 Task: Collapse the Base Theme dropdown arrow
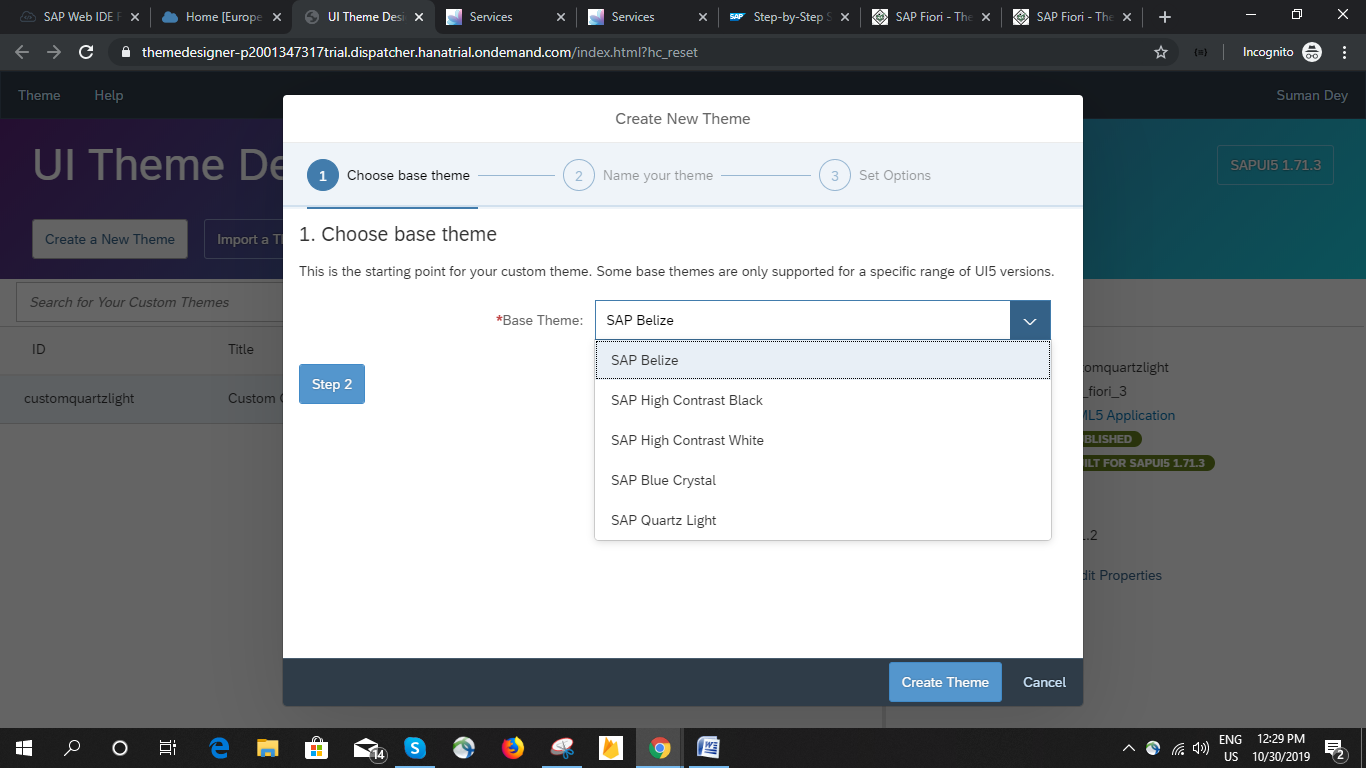[1030, 321]
